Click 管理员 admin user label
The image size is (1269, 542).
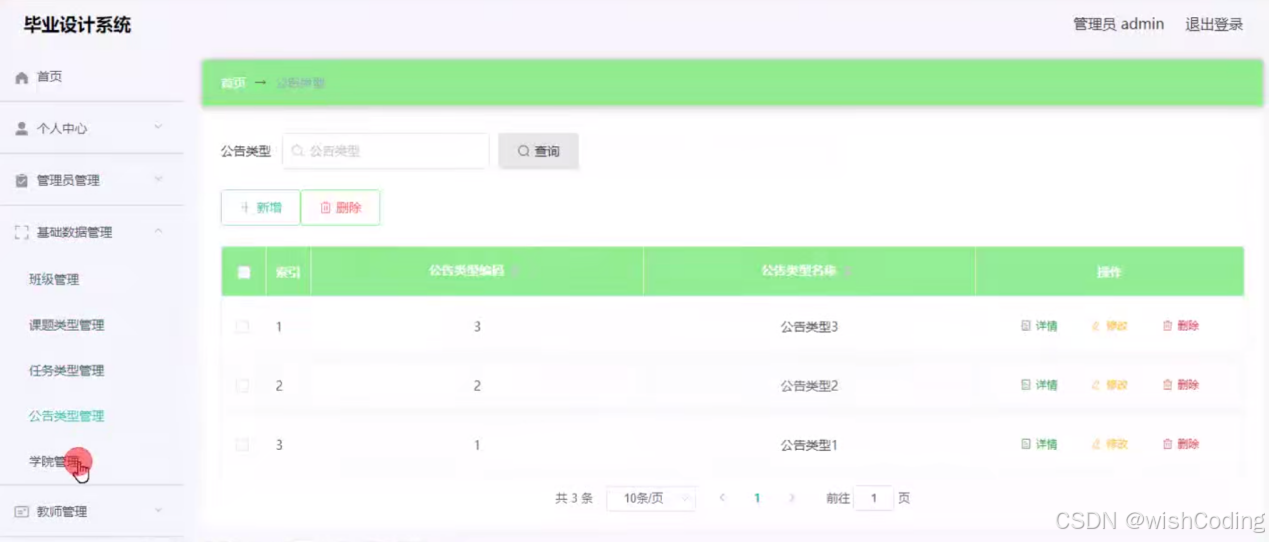tap(1118, 24)
